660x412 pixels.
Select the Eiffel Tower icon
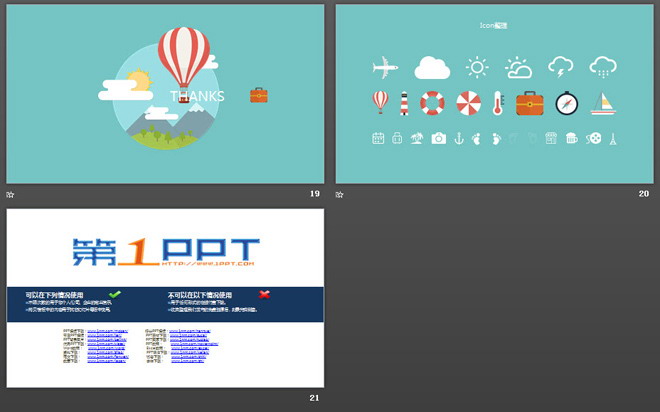[613, 138]
